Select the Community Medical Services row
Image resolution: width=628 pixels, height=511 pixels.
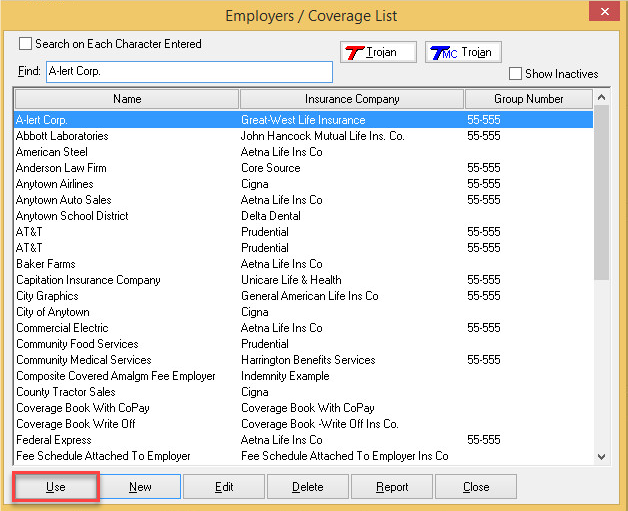[x=304, y=360]
